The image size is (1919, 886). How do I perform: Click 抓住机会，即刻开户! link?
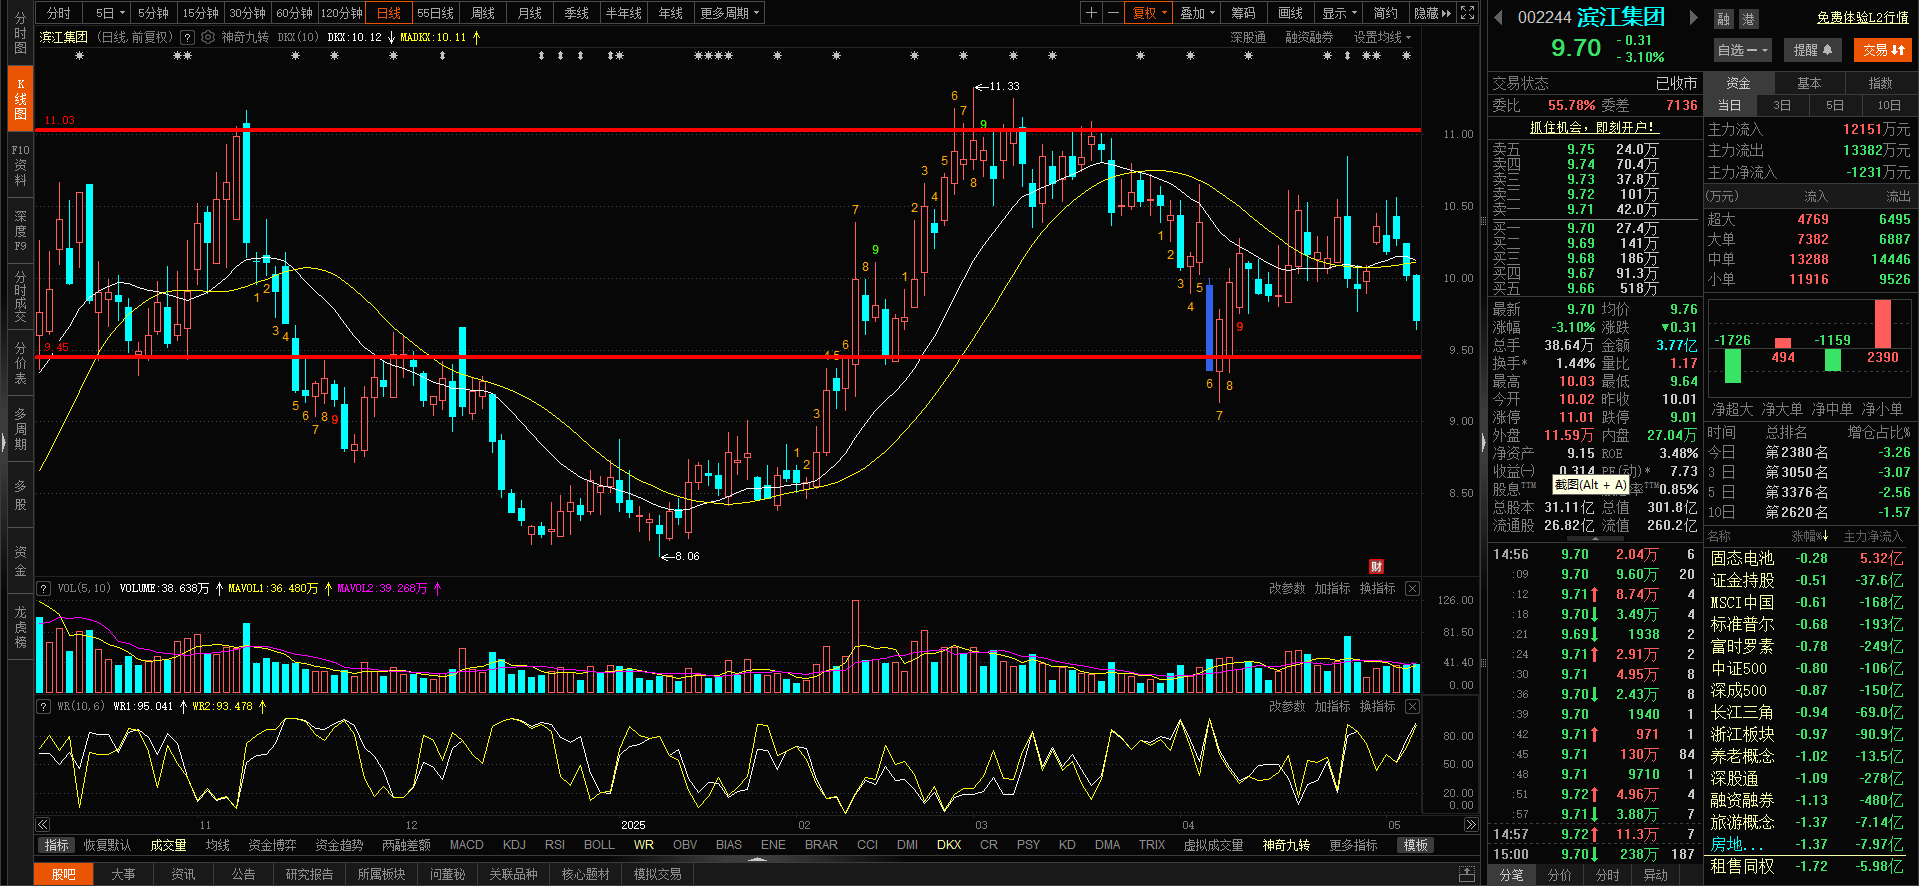[x=1594, y=127]
